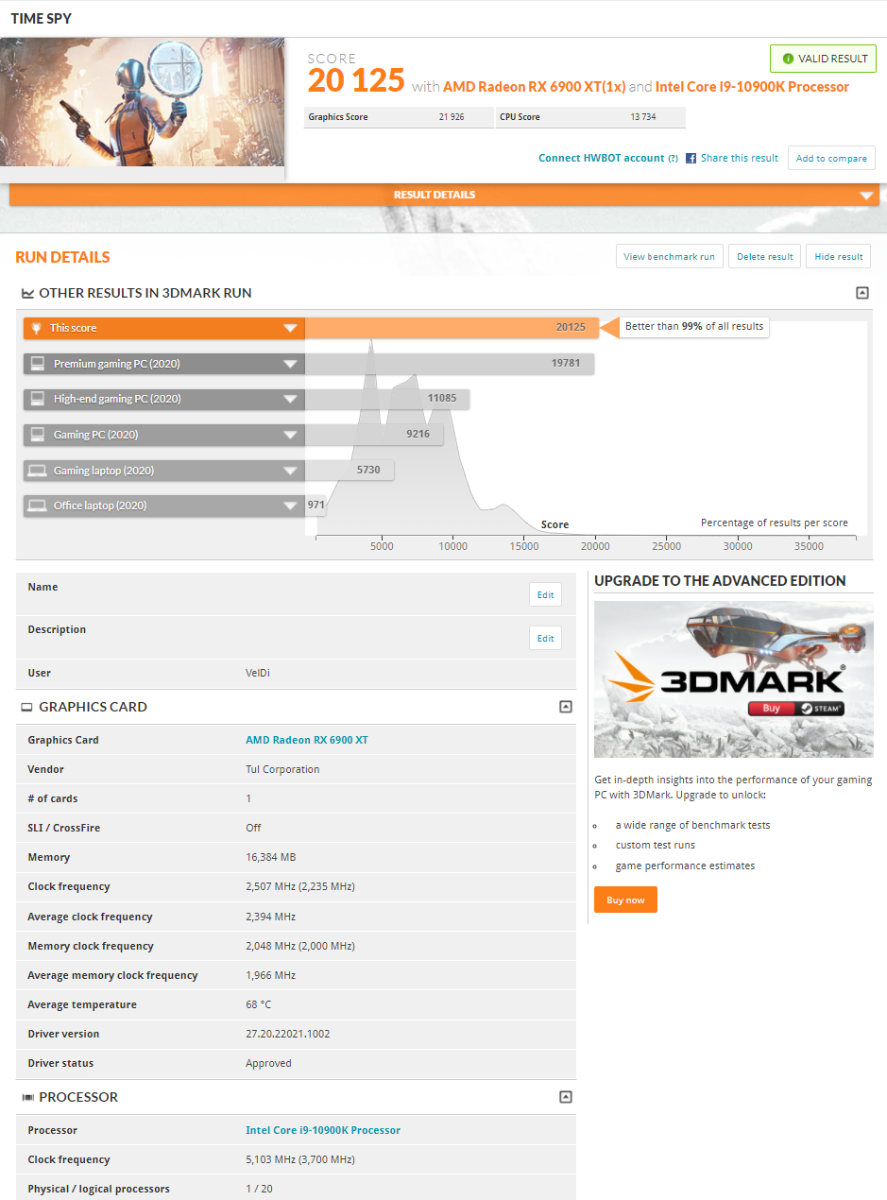Click the memory value 16,384 MB
The image size is (887, 1200).
(271, 857)
